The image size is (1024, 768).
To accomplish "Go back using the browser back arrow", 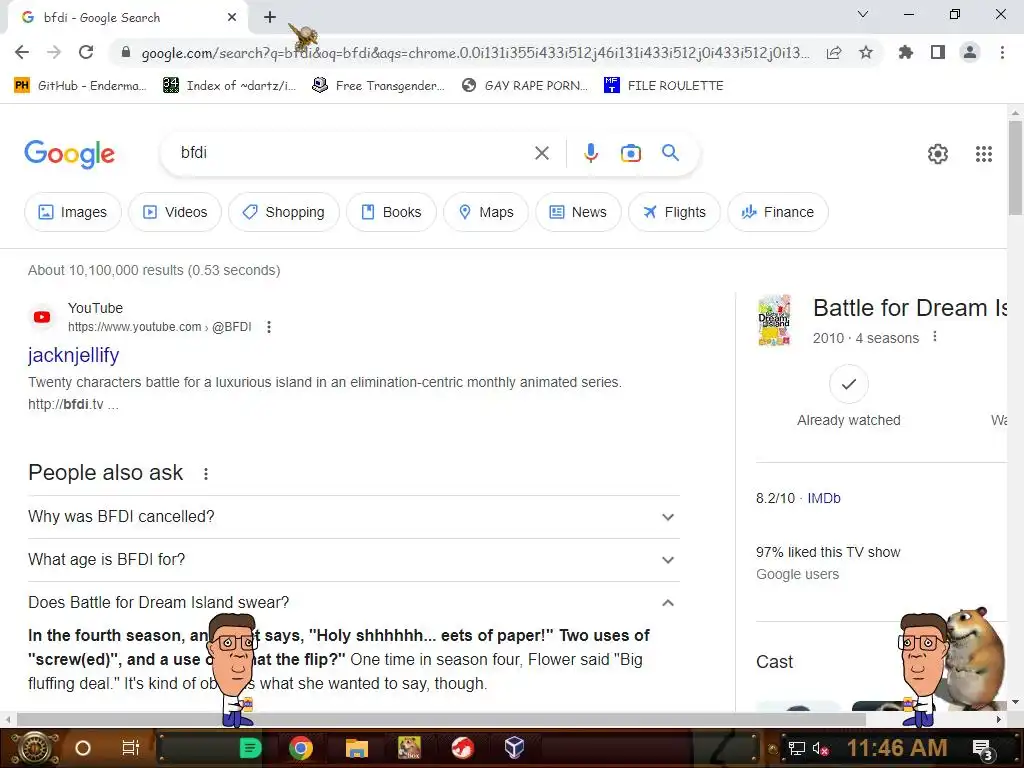I will point(22,52).
